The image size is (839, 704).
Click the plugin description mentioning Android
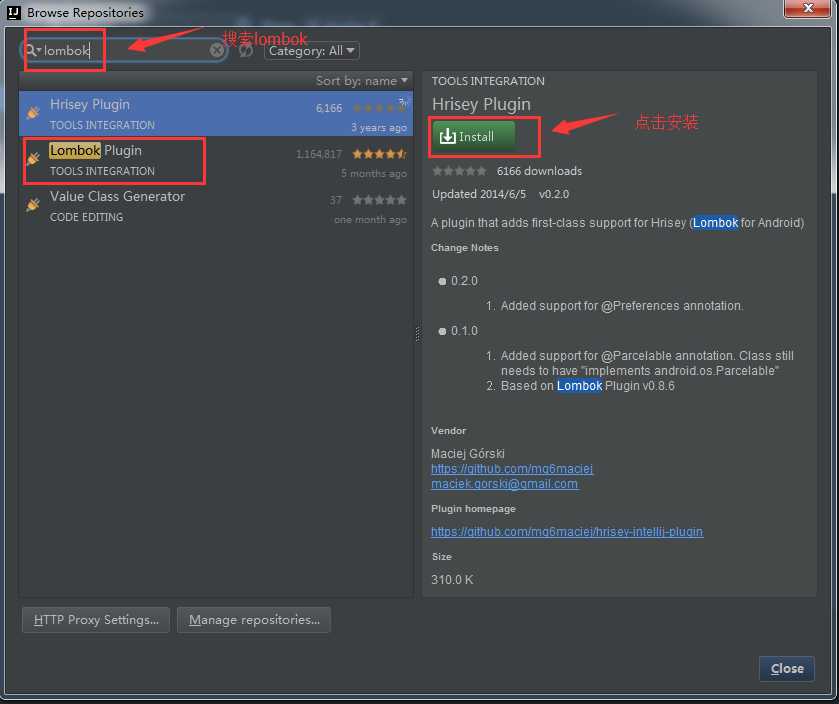[x=617, y=223]
